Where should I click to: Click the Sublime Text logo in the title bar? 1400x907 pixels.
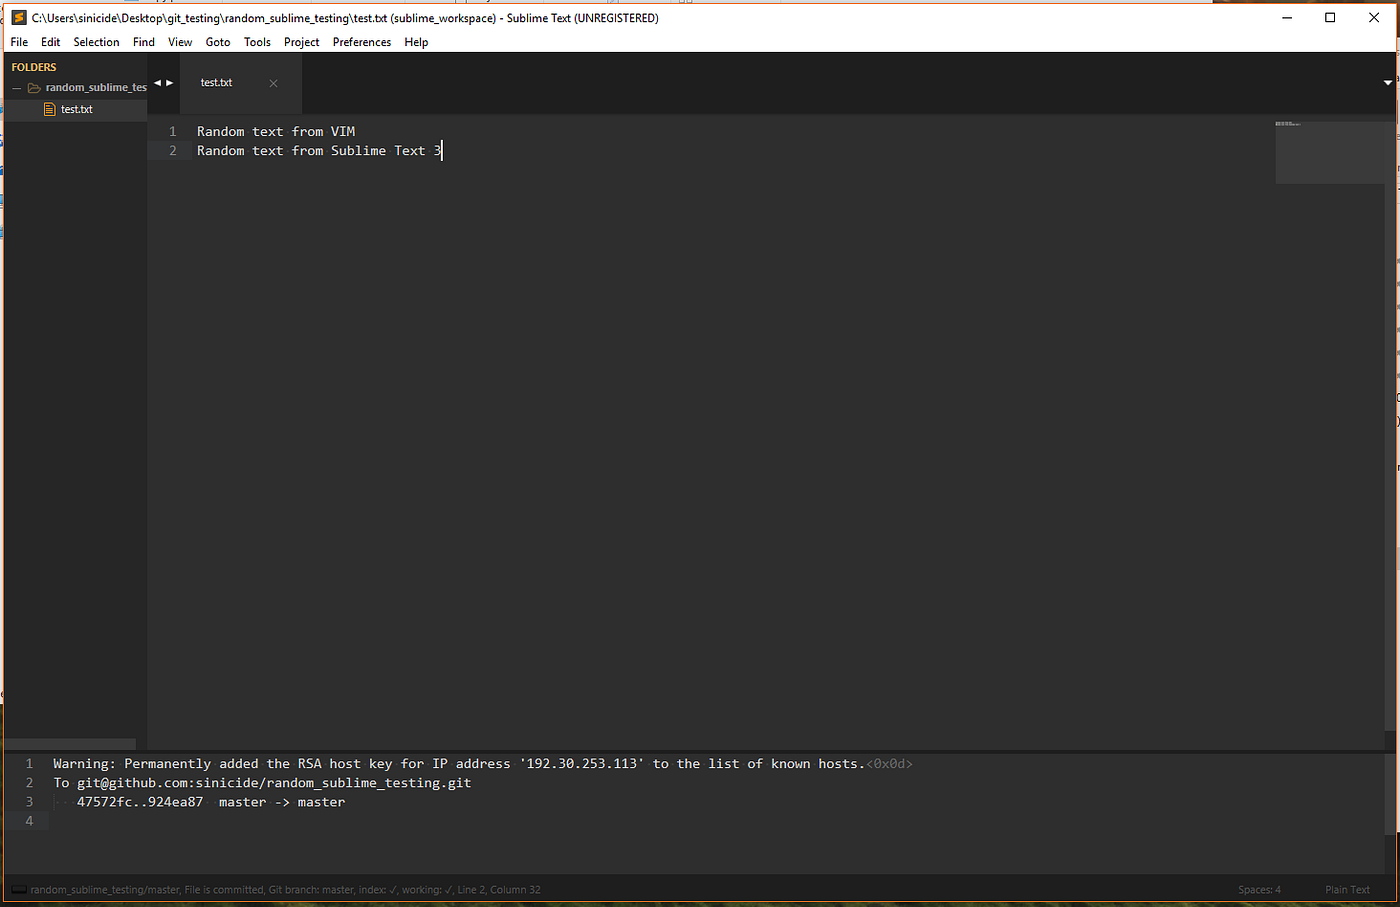(18, 17)
